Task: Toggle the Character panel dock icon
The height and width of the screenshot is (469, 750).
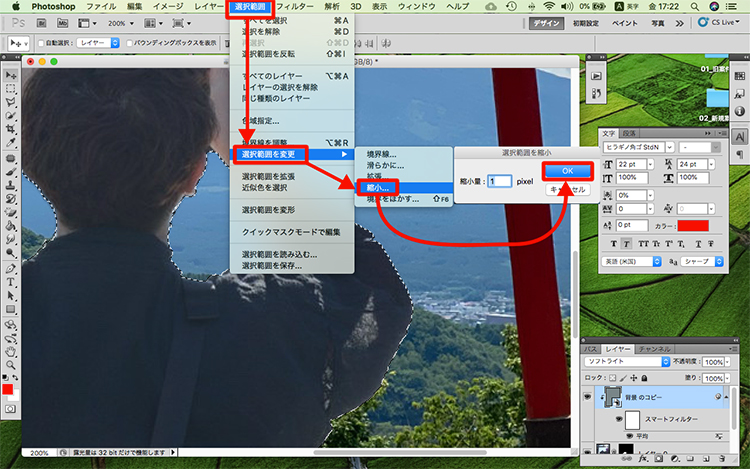Action: (x=739, y=137)
